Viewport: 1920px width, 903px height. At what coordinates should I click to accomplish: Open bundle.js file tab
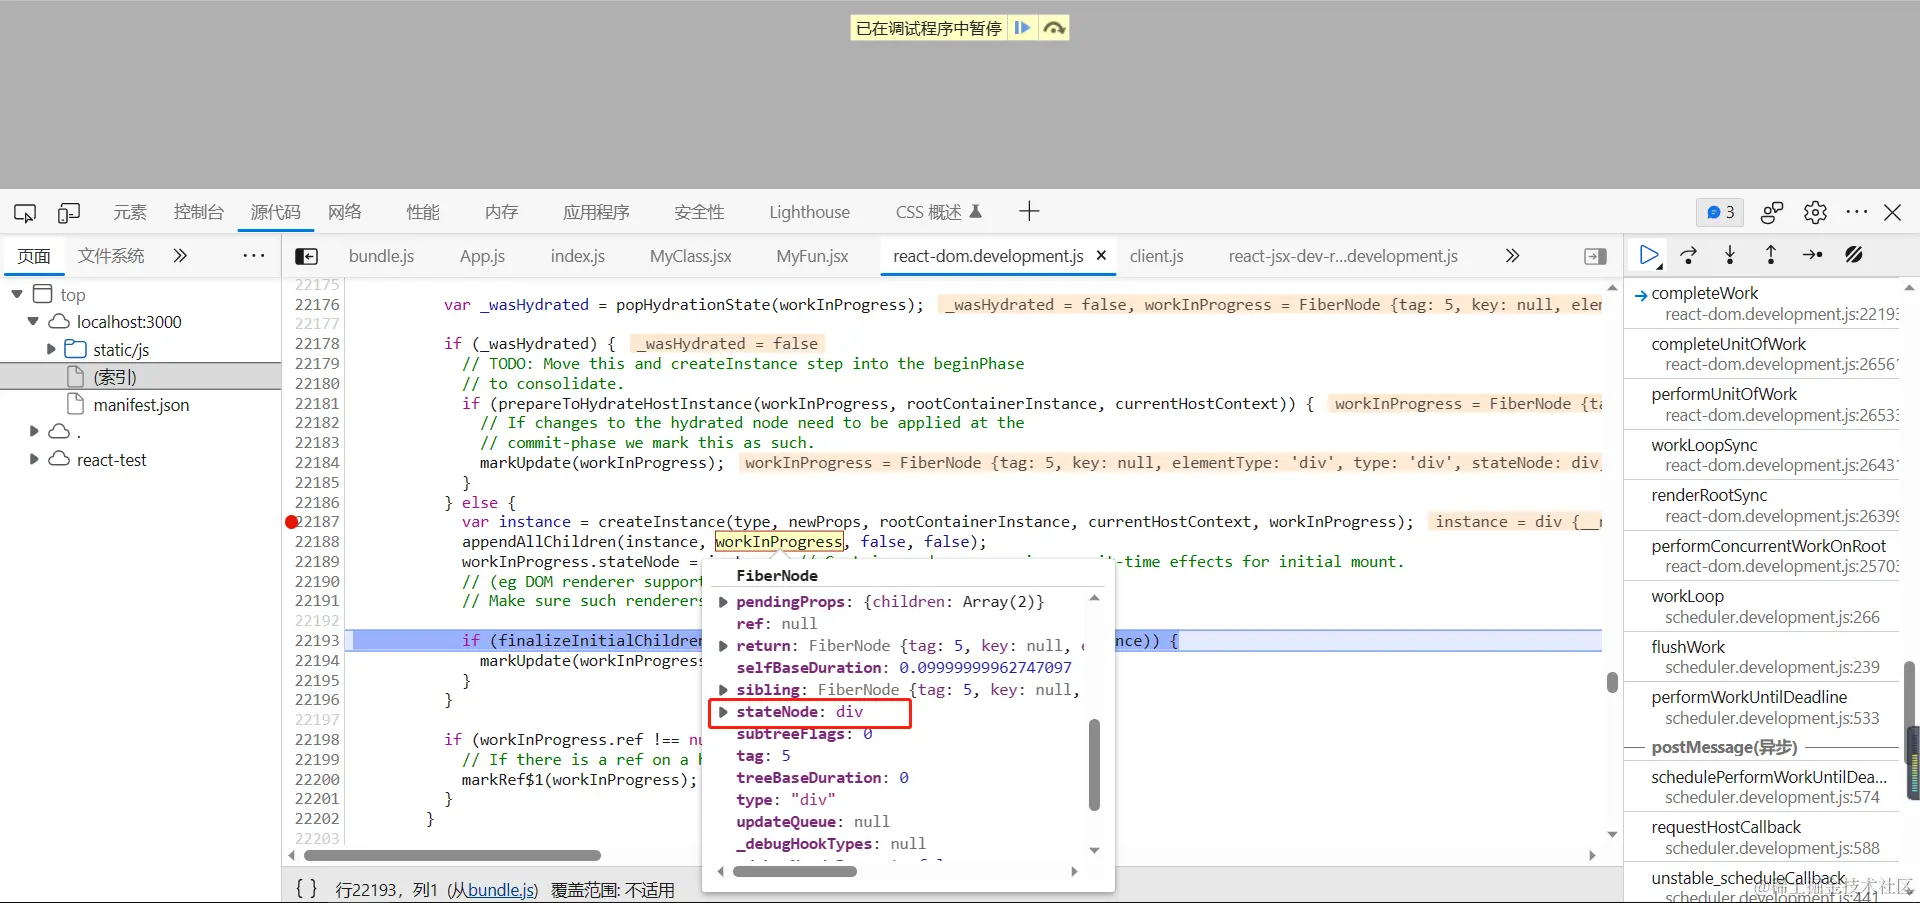[x=381, y=256]
